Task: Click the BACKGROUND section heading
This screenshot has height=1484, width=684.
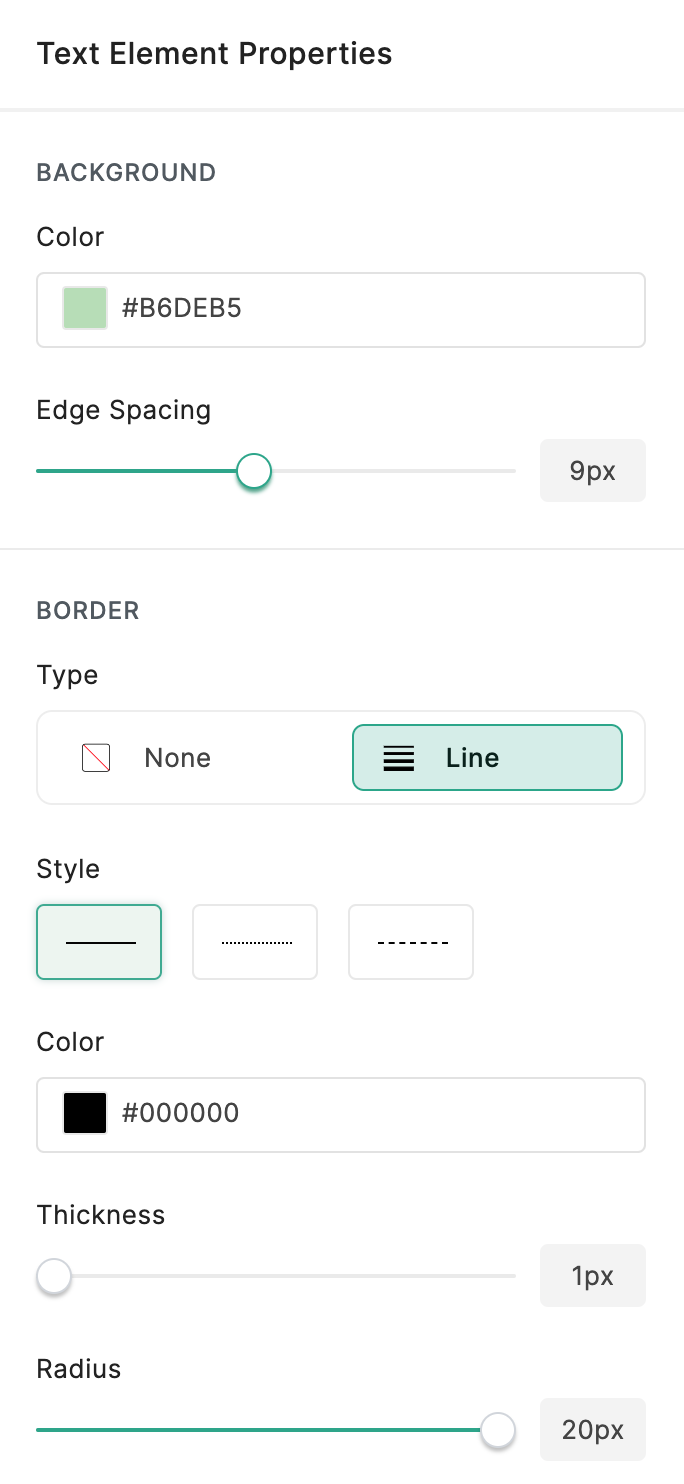Action: [126, 173]
